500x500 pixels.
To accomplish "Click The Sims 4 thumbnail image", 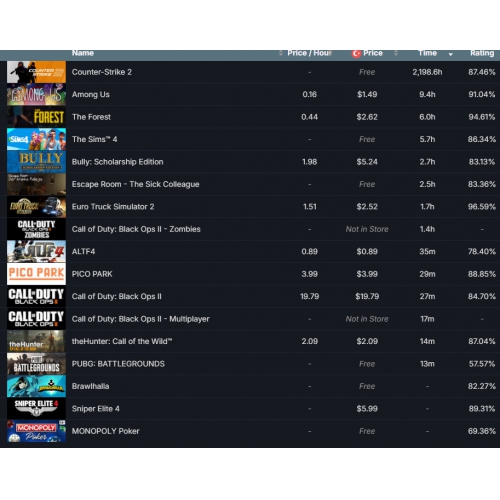I will click(36, 139).
